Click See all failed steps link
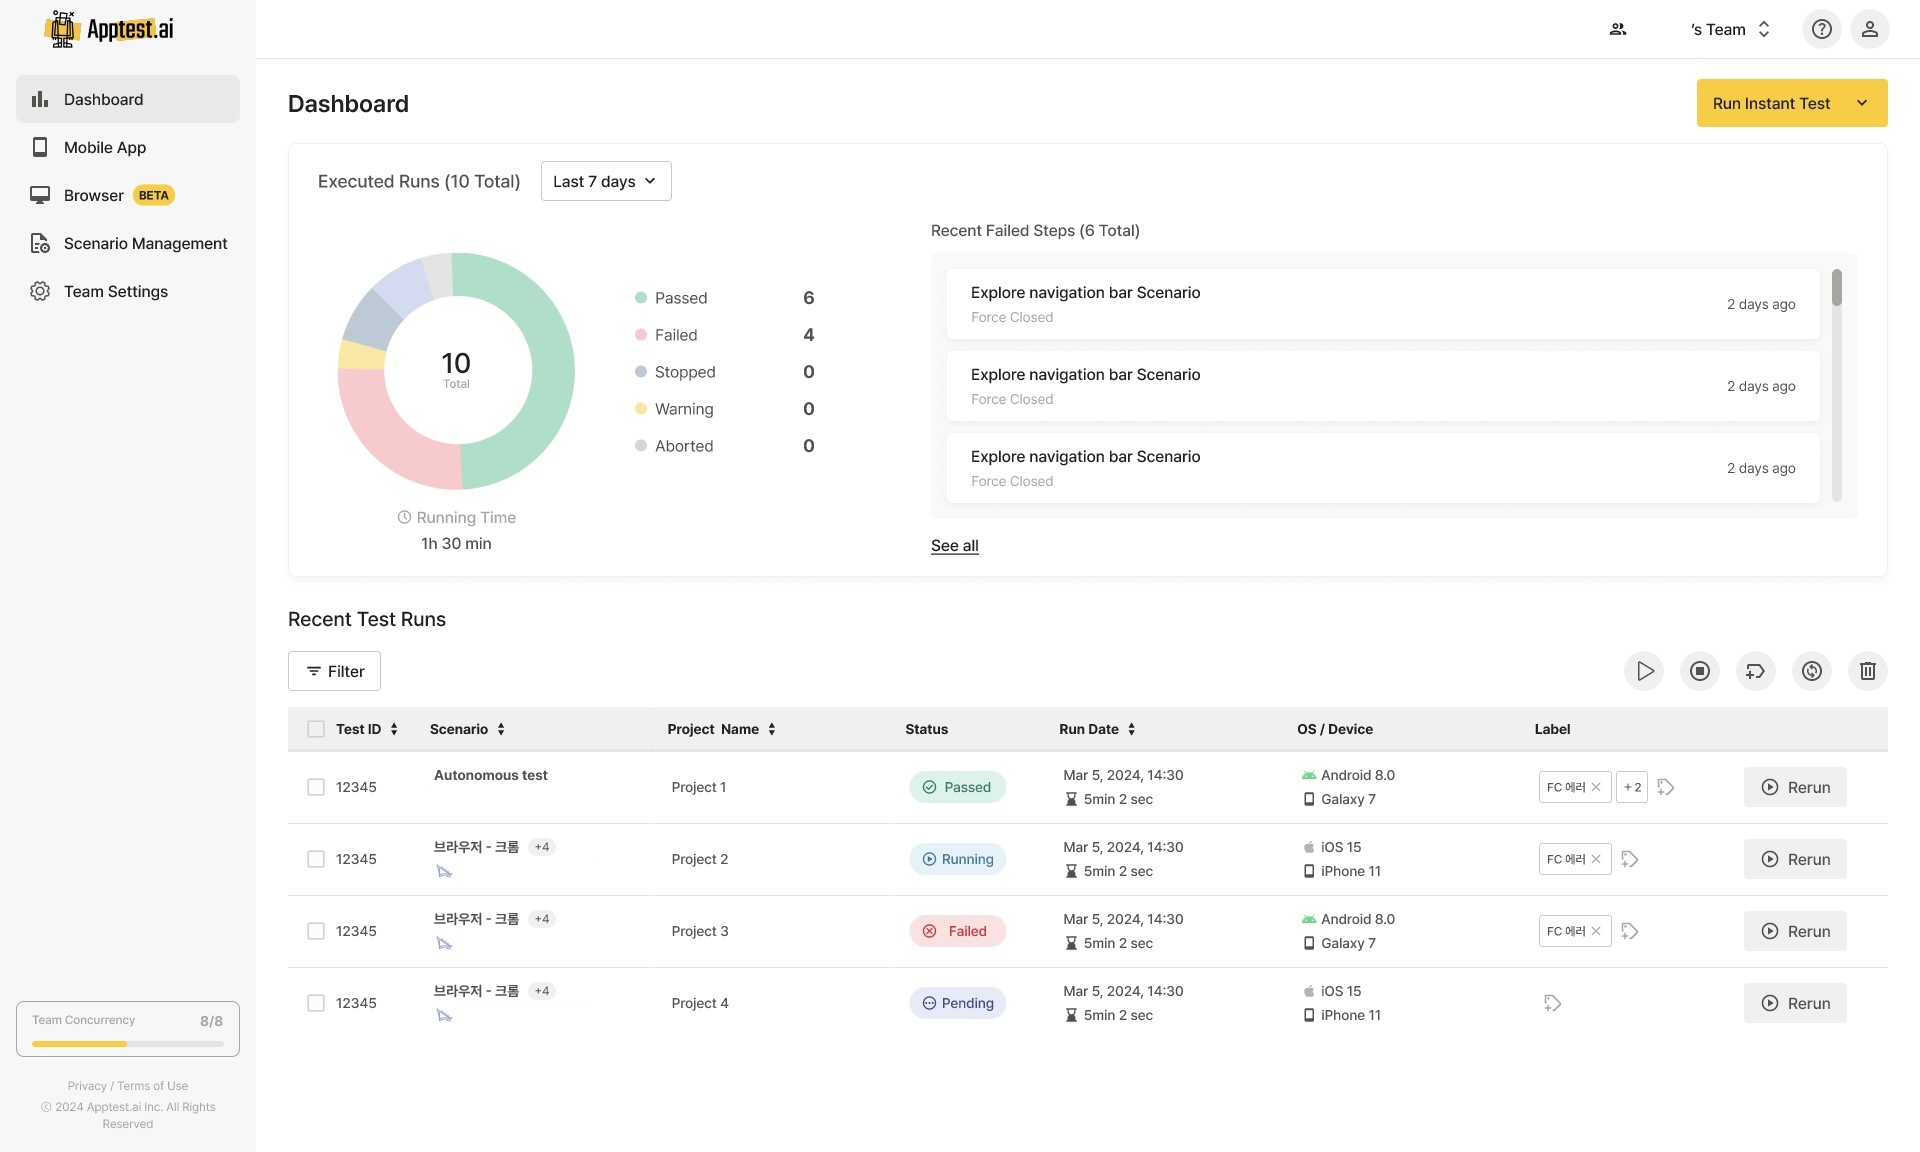This screenshot has width=1920, height=1152. point(954,545)
